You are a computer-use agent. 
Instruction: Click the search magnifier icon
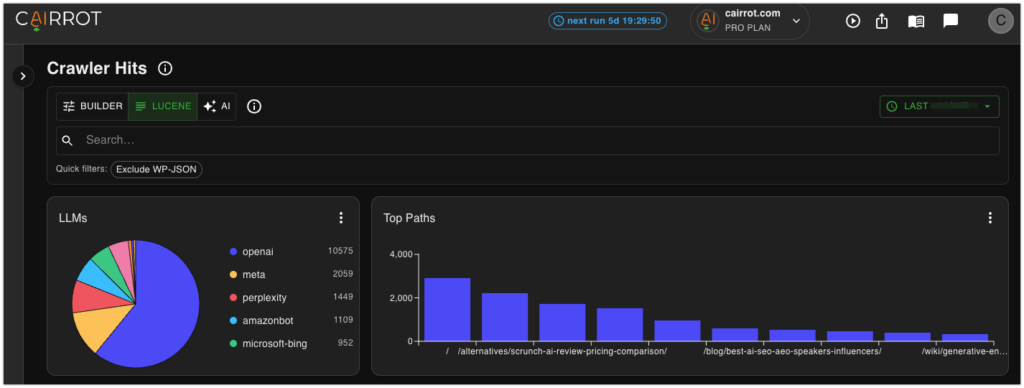tap(67, 140)
